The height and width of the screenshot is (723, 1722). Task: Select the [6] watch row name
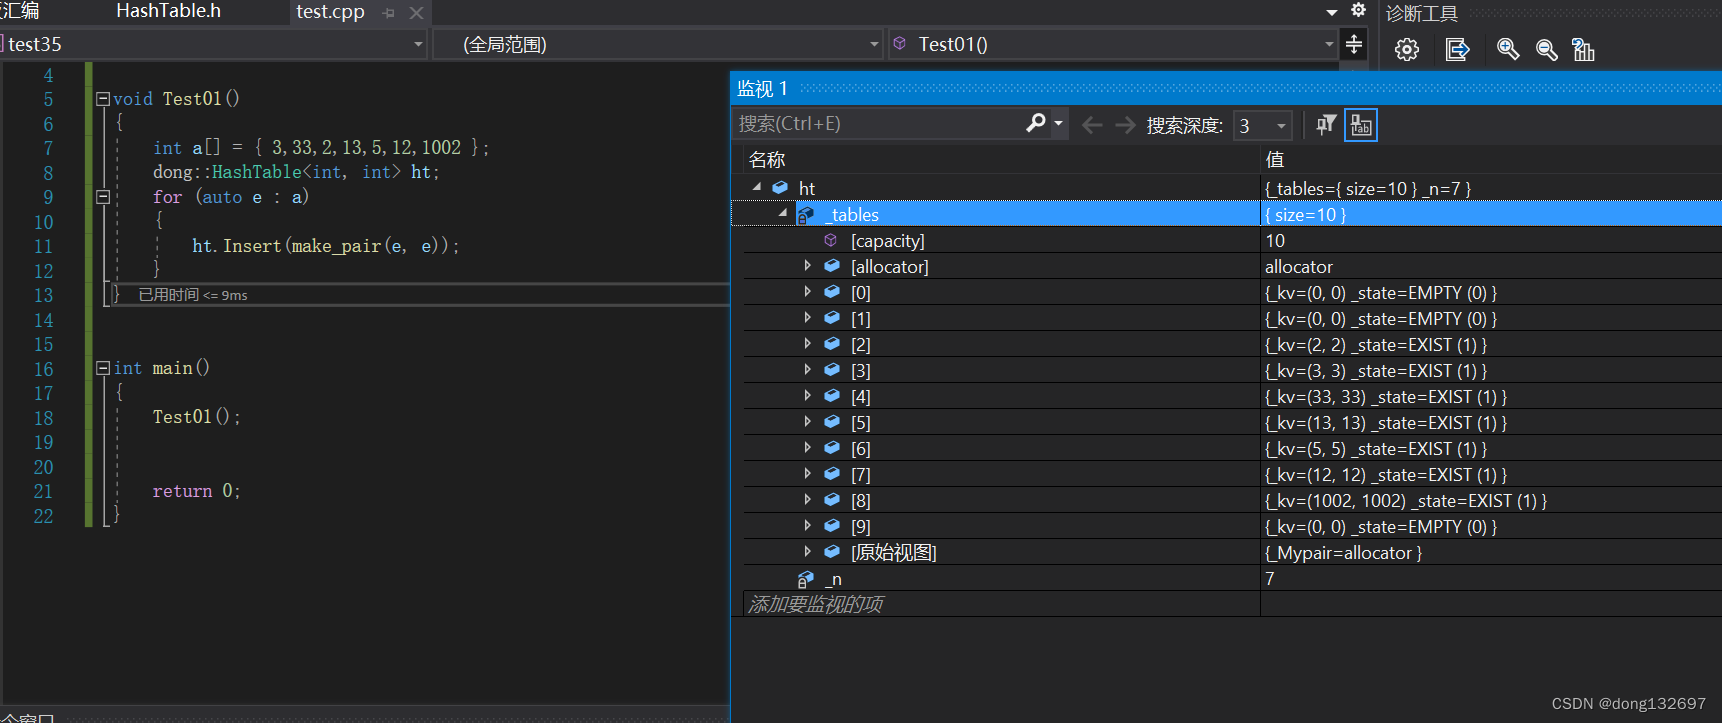pos(860,449)
